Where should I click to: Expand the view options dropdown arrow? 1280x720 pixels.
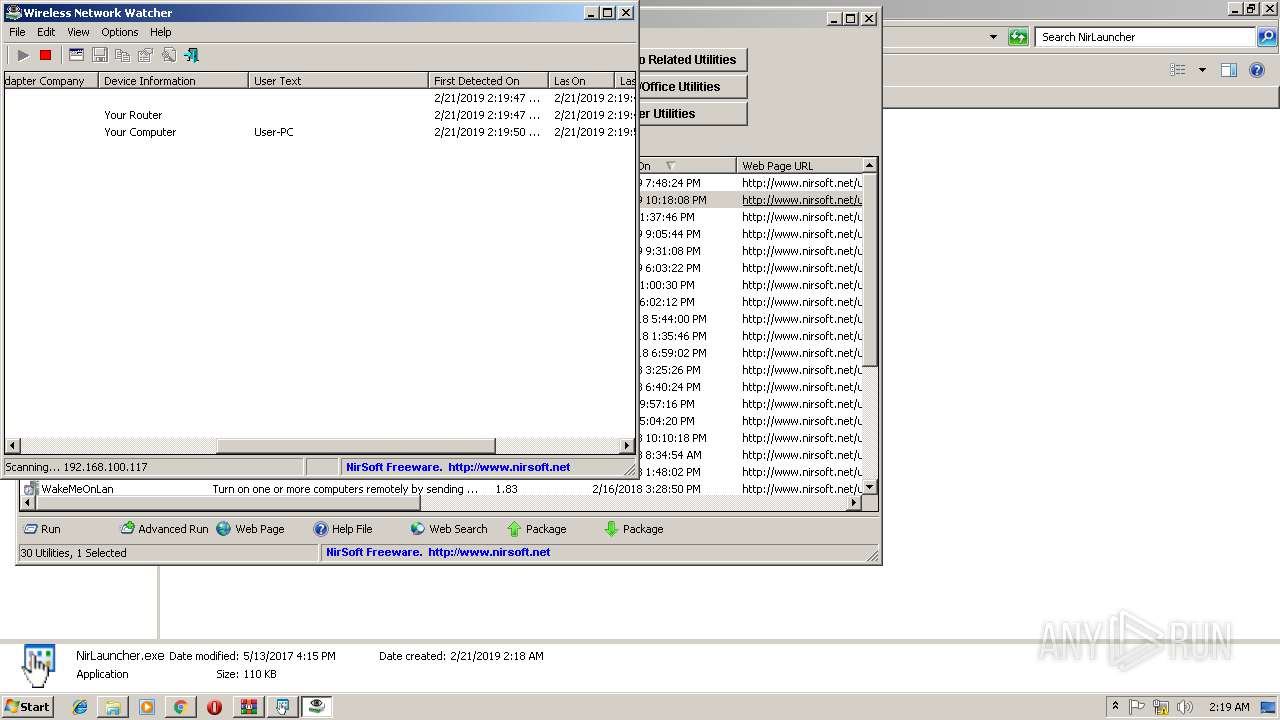pyautogui.click(x=1202, y=70)
